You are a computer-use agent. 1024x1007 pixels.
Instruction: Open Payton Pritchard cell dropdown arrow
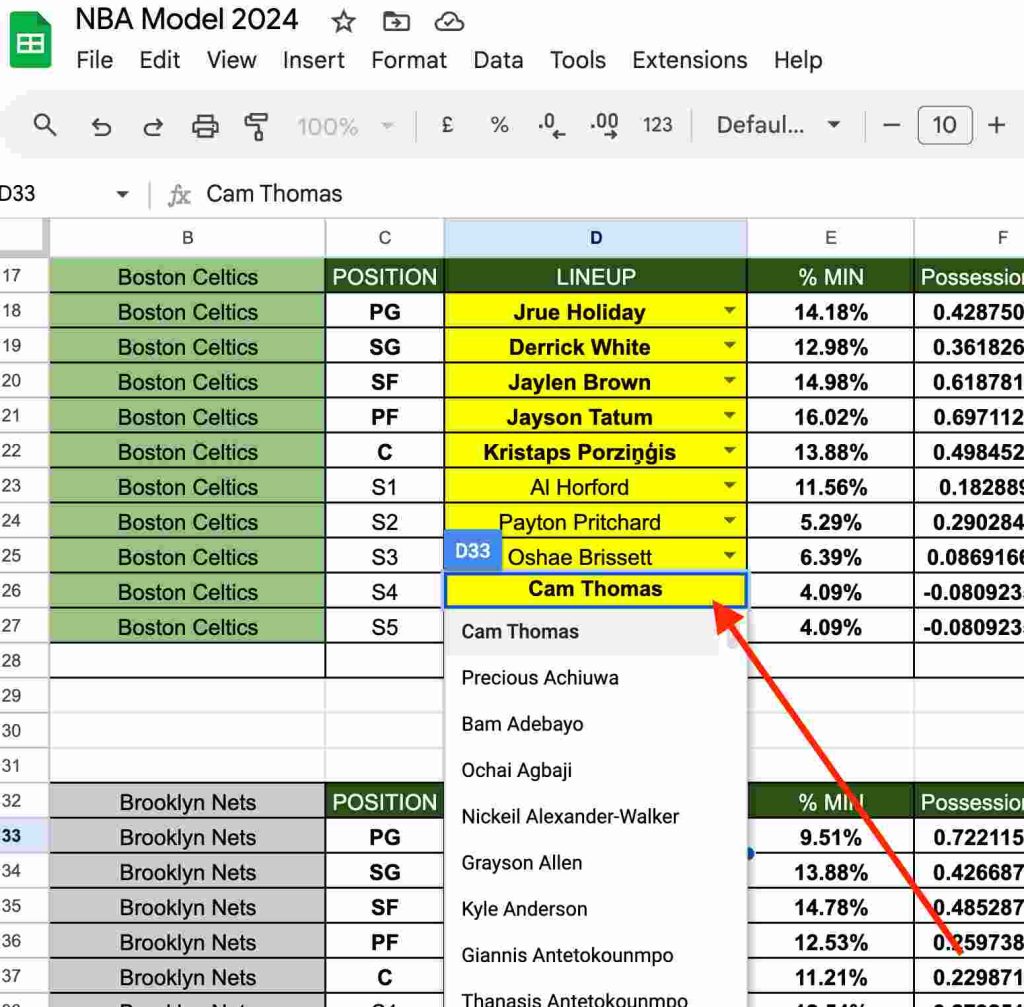pyautogui.click(x=730, y=520)
